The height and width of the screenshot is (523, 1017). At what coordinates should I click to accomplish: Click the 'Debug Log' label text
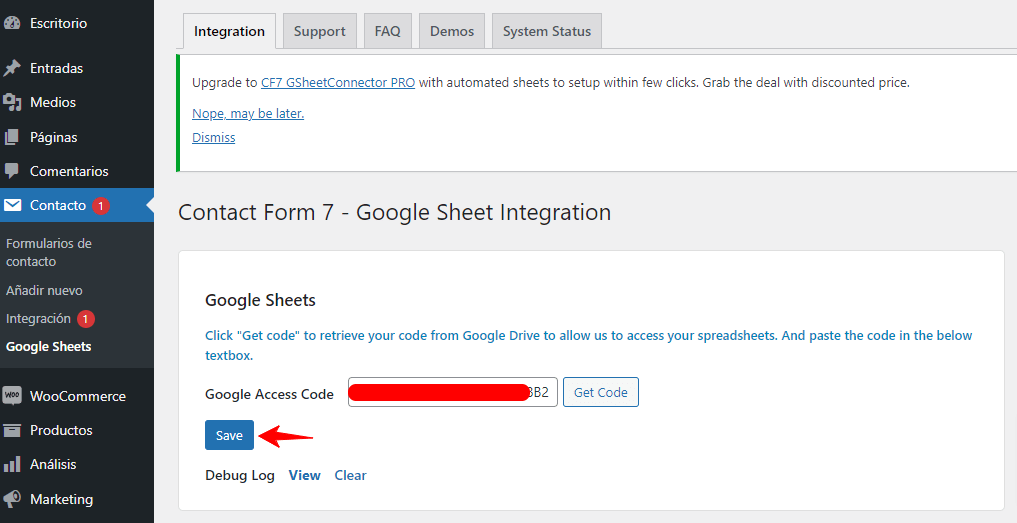click(x=240, y=476)
